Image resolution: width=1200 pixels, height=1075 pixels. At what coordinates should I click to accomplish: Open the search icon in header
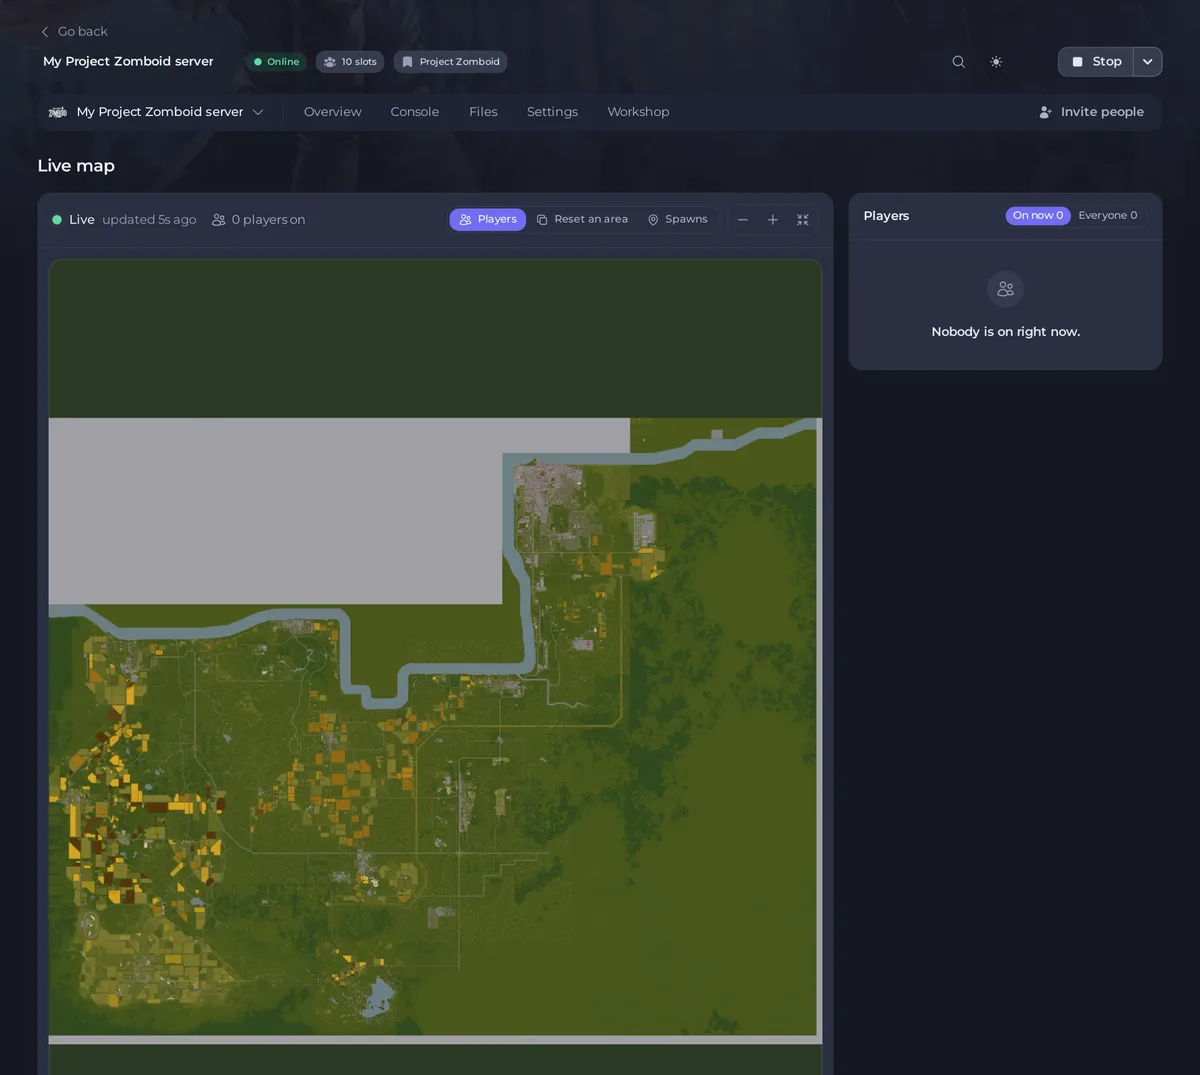pyautogui.click(x=958, y=62)
